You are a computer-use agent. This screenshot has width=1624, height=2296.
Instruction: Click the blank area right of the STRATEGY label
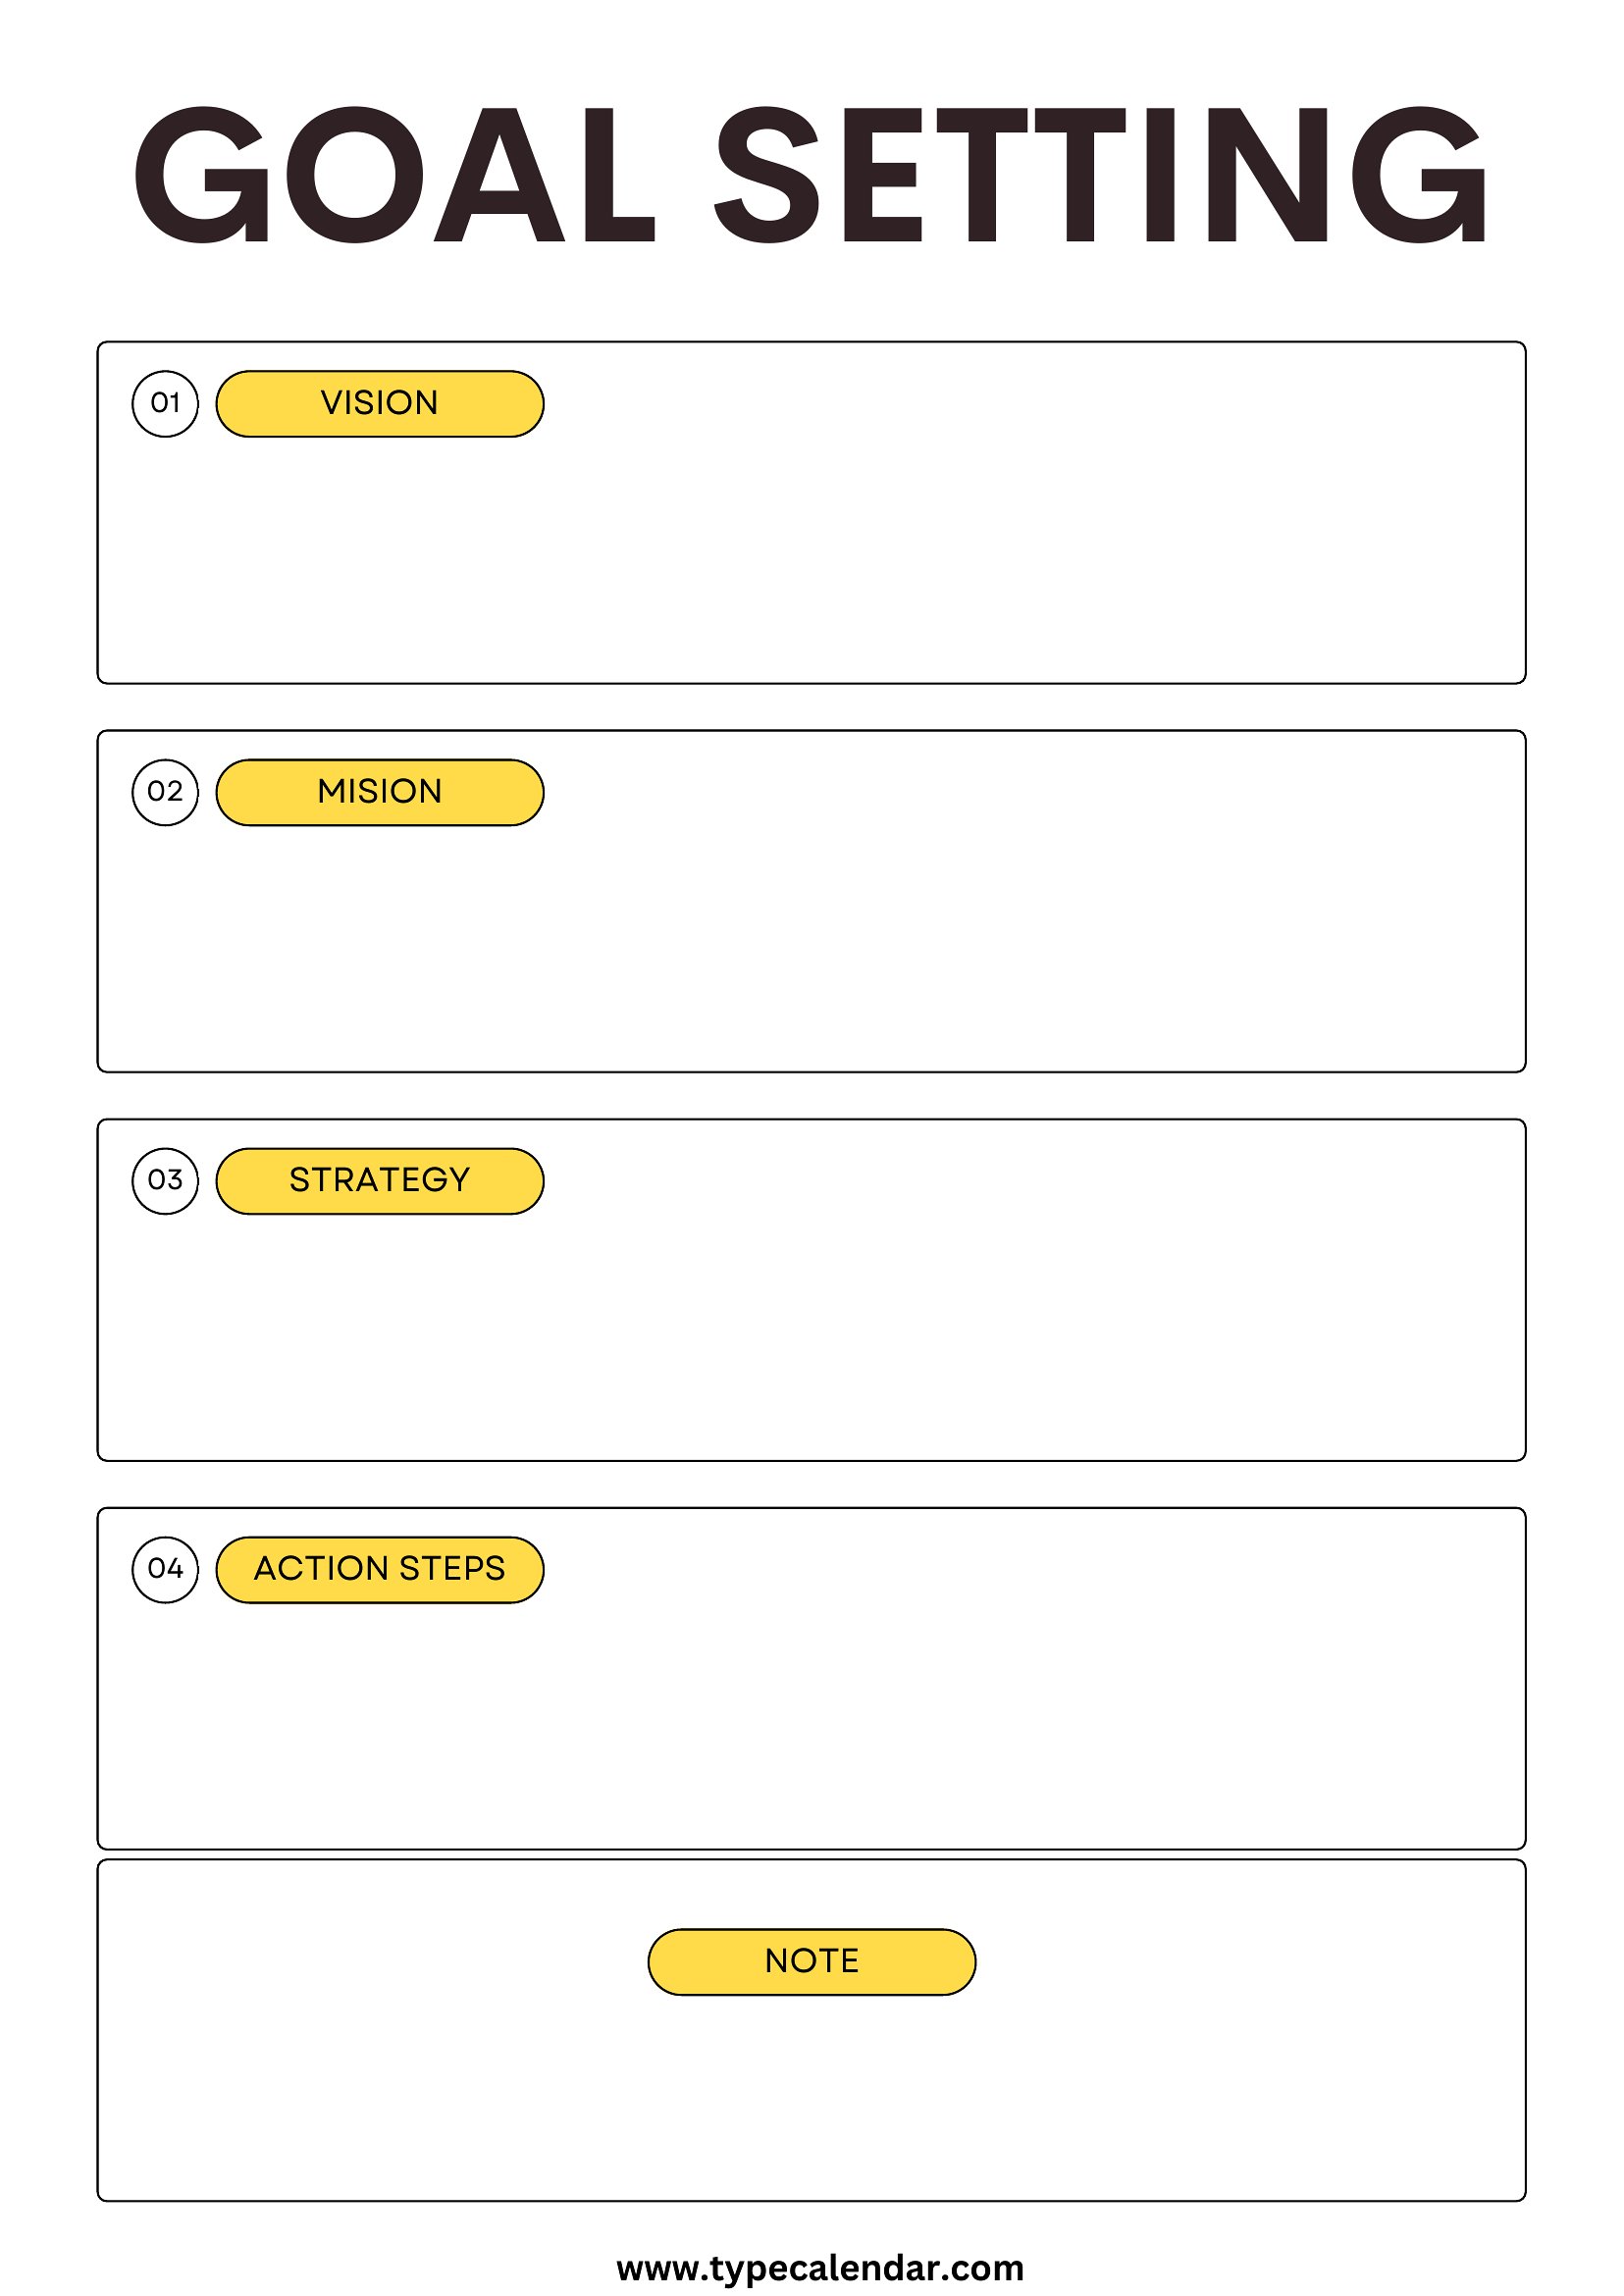1030,1181
